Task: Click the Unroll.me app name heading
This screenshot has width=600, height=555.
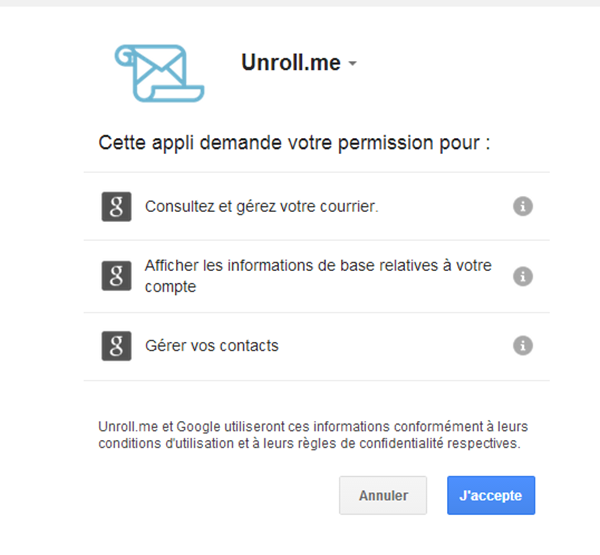Action: [291, 62]
